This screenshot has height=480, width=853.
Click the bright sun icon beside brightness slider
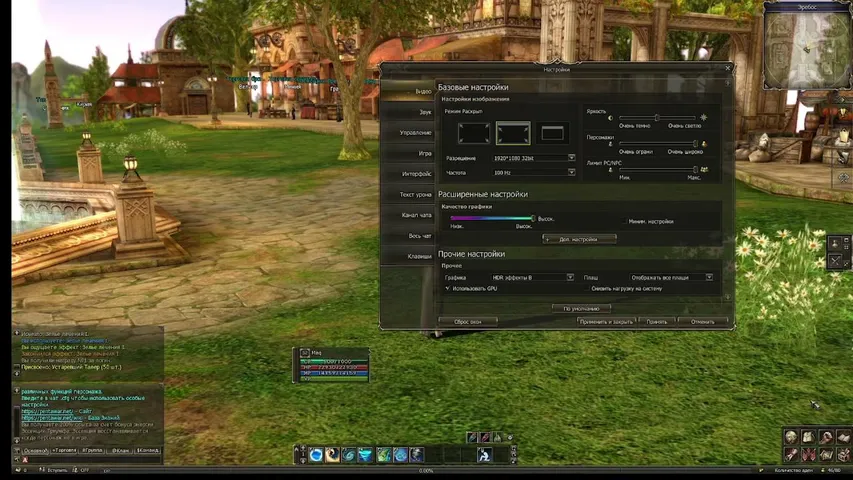pyautogui.click(x=703, y=118)
